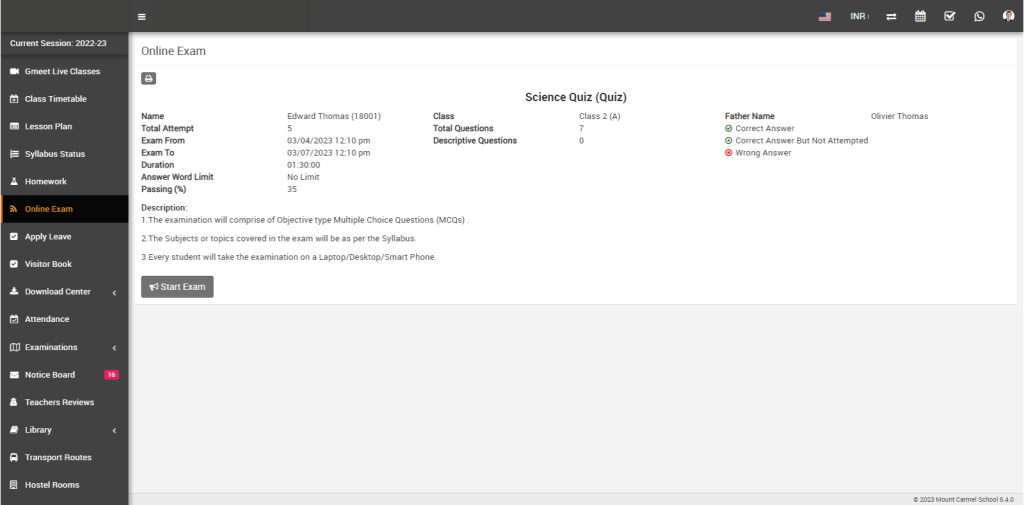Open the task checklist icon
Viewport: 1024px width, 505px height.
[x=950, y=16]
